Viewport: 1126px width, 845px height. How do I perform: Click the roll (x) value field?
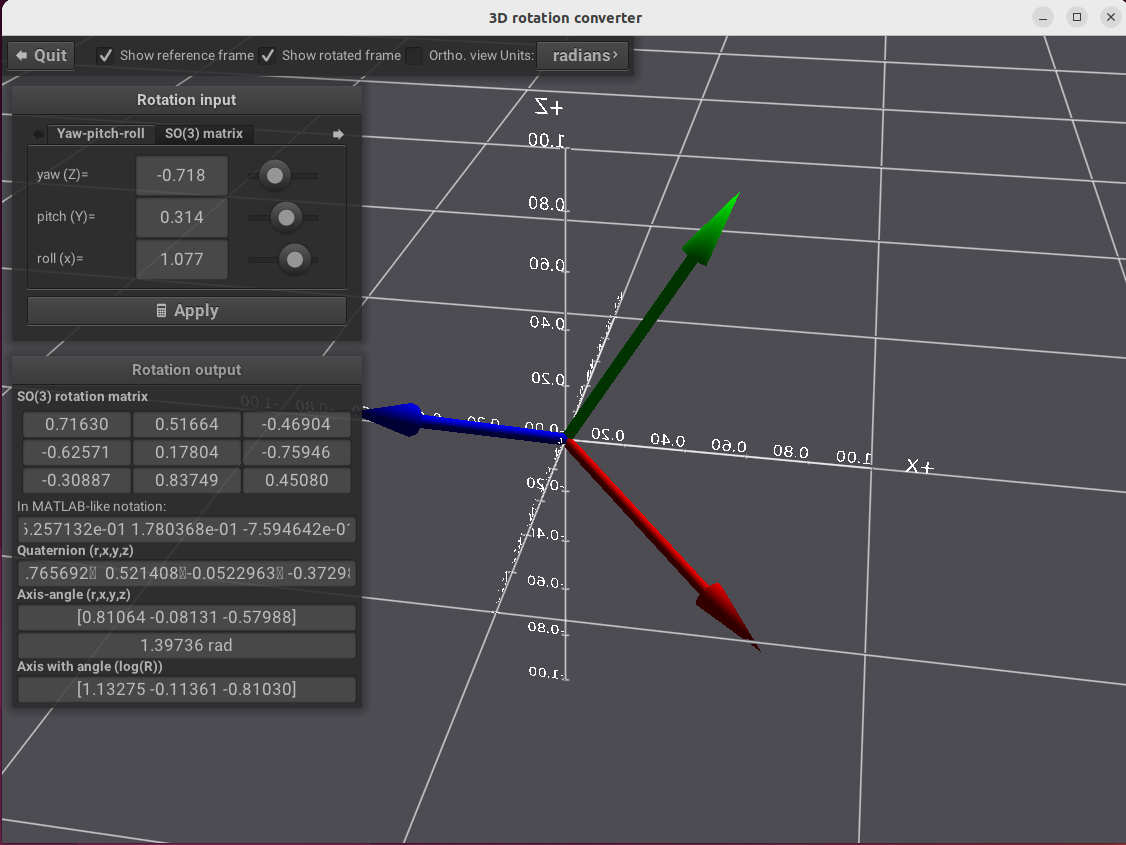click(181, 260)
